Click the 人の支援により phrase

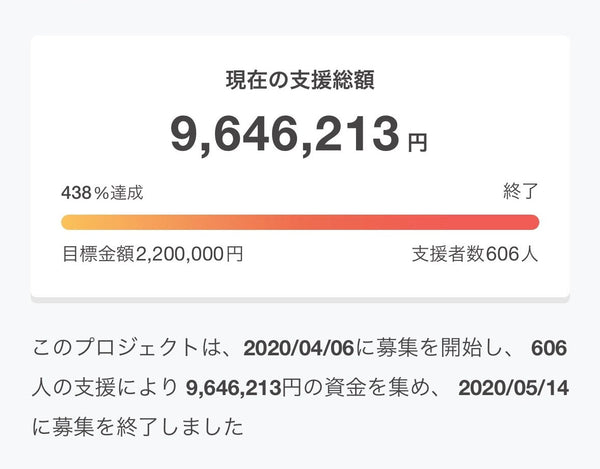click(105, 388)
